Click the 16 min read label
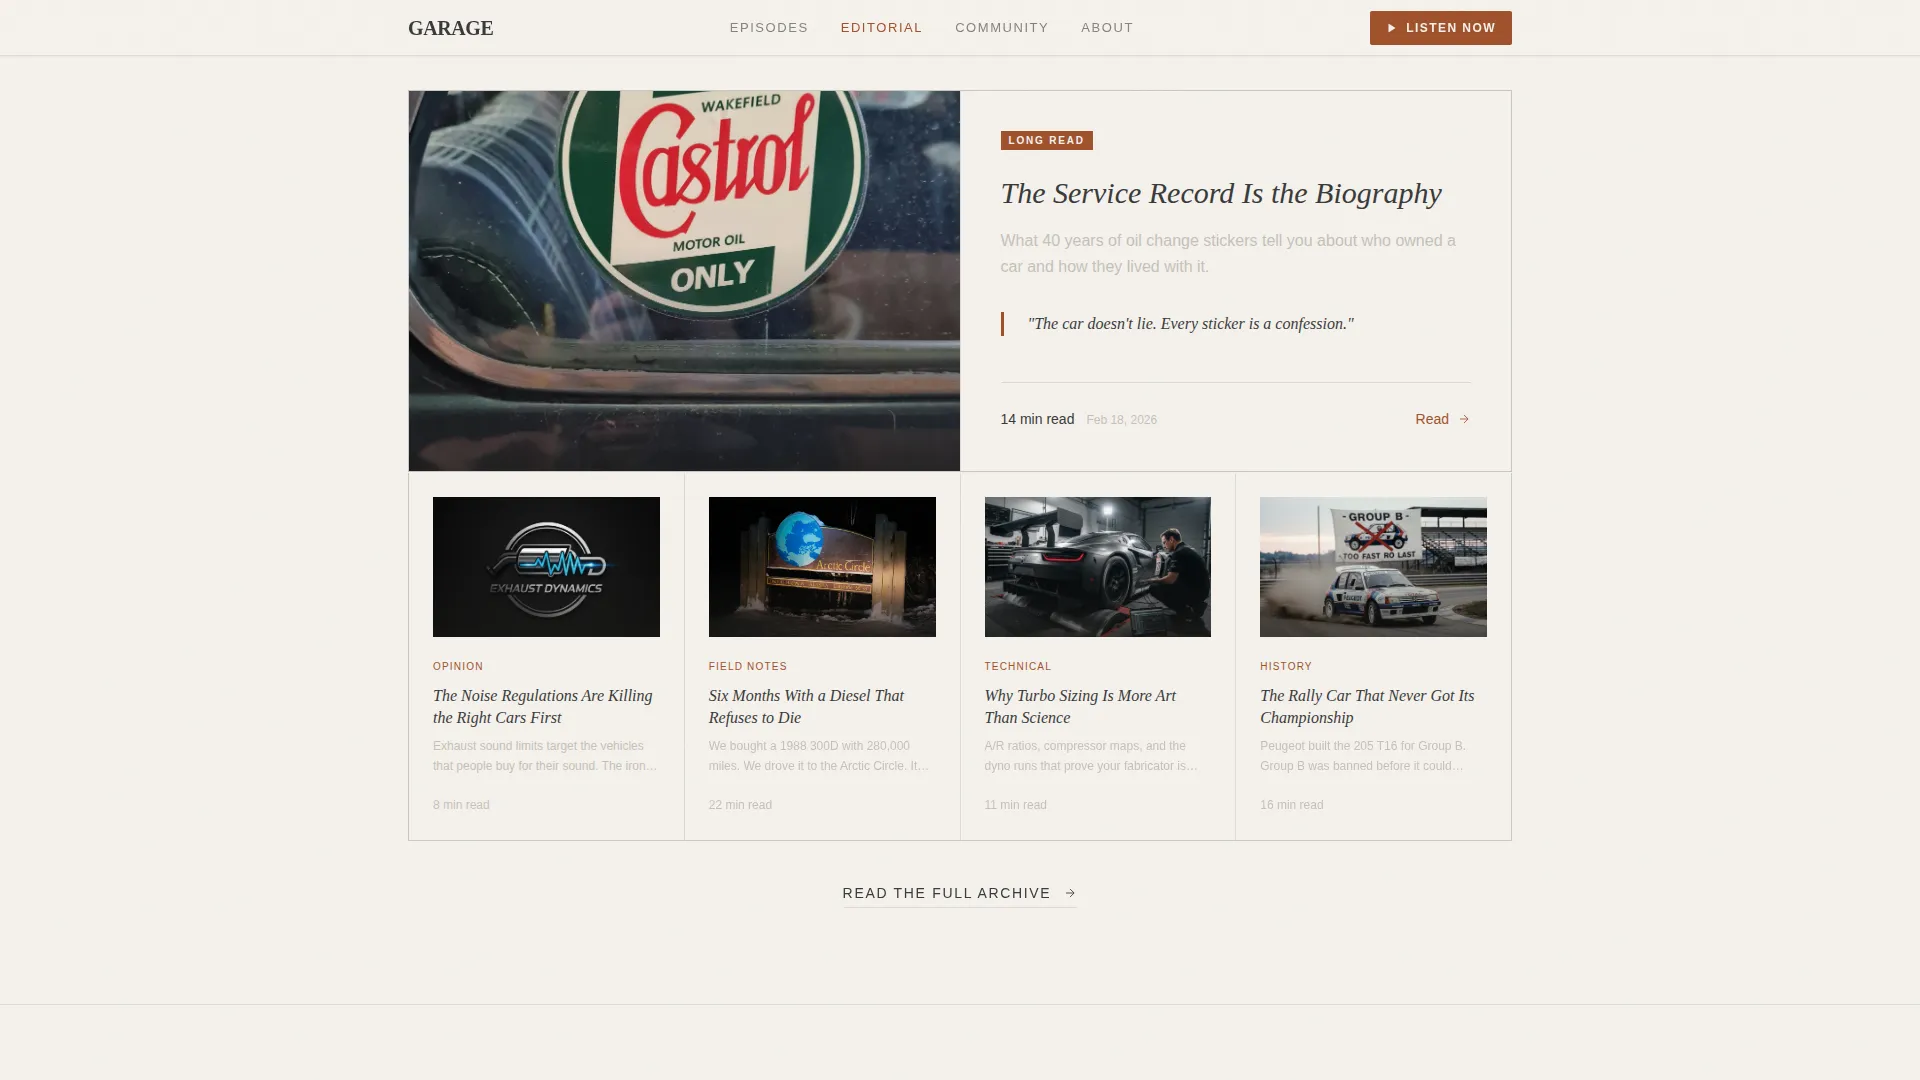This screenshot has width=1920, height=1080. coord(1291,805)
